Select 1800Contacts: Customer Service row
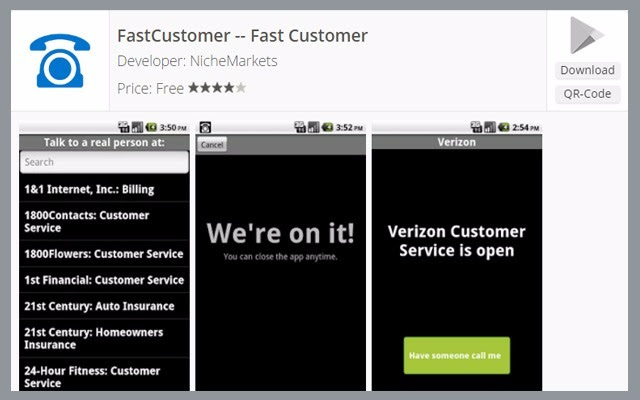This screenshot has height=400, width=640. click(x=104, y=221)
